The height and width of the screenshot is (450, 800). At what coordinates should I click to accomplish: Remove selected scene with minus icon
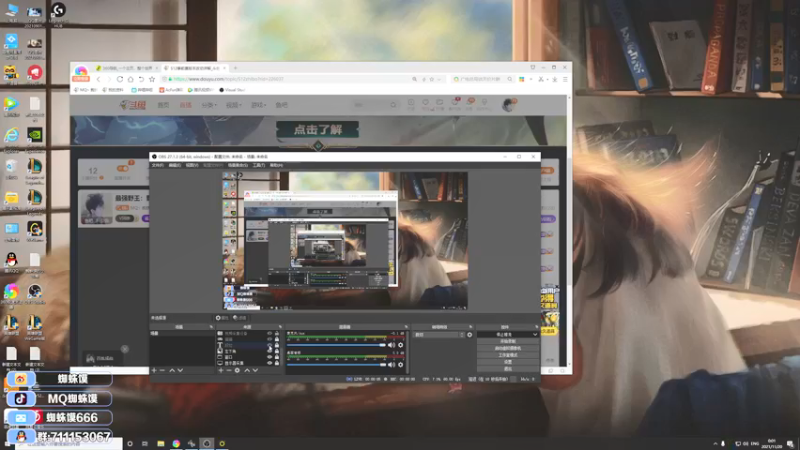[x=162, y=370]
